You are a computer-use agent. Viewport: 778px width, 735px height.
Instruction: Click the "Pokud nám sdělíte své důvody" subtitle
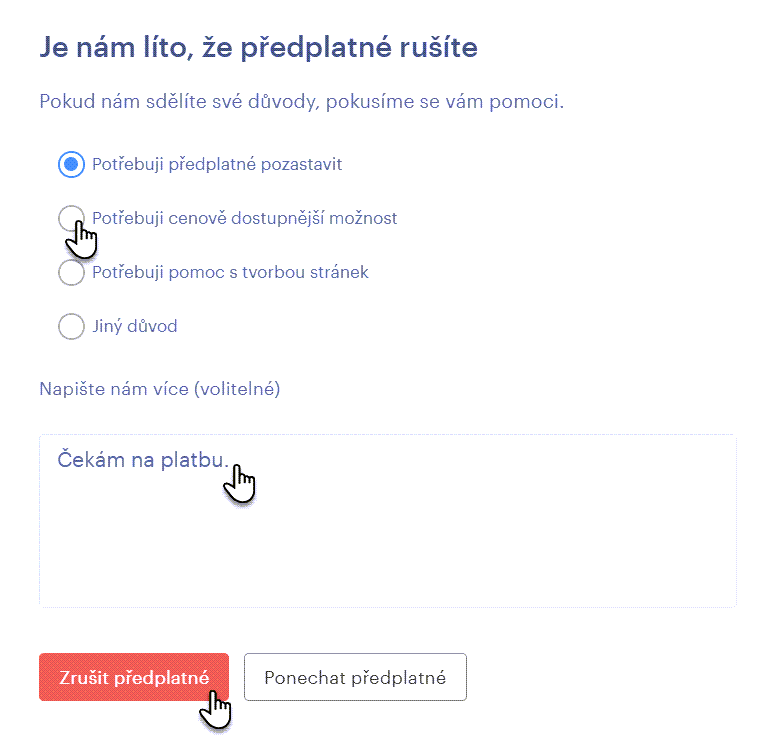pos(301,102)
